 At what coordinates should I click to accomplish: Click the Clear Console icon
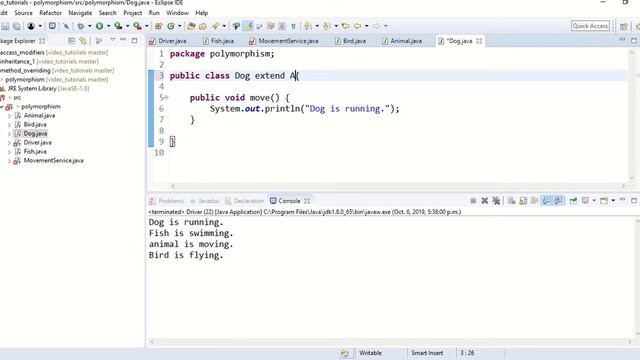511,200
